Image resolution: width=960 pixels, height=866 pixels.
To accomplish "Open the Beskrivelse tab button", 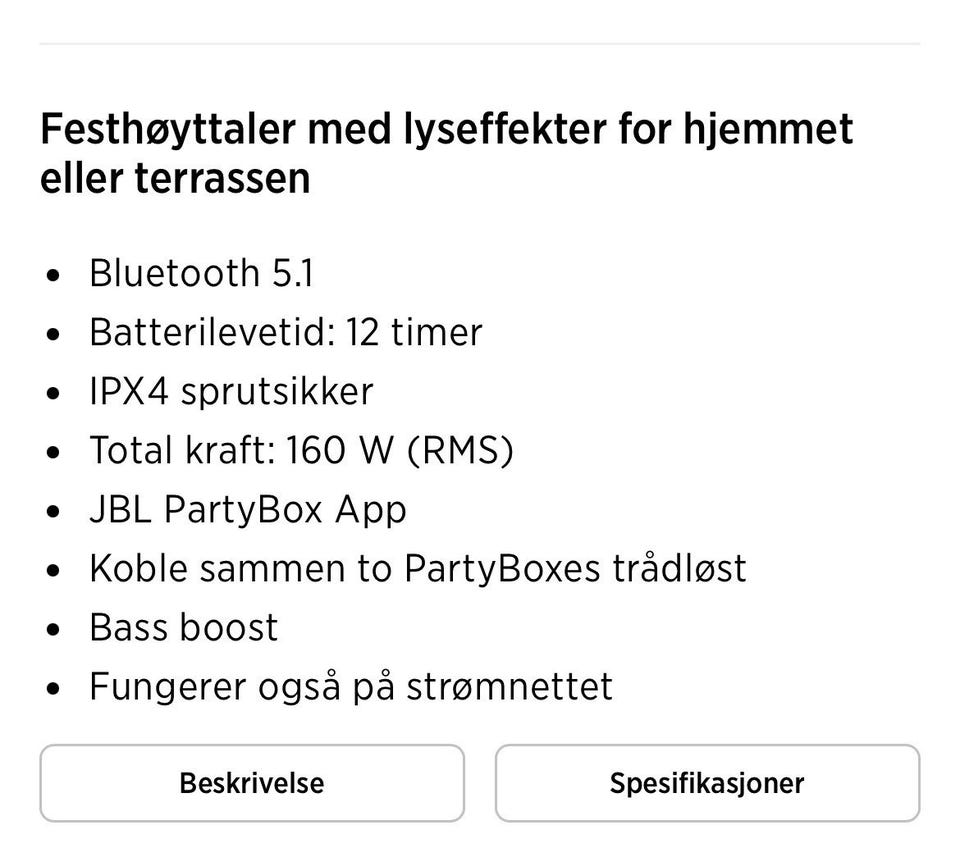I will (x=252, y=783).
